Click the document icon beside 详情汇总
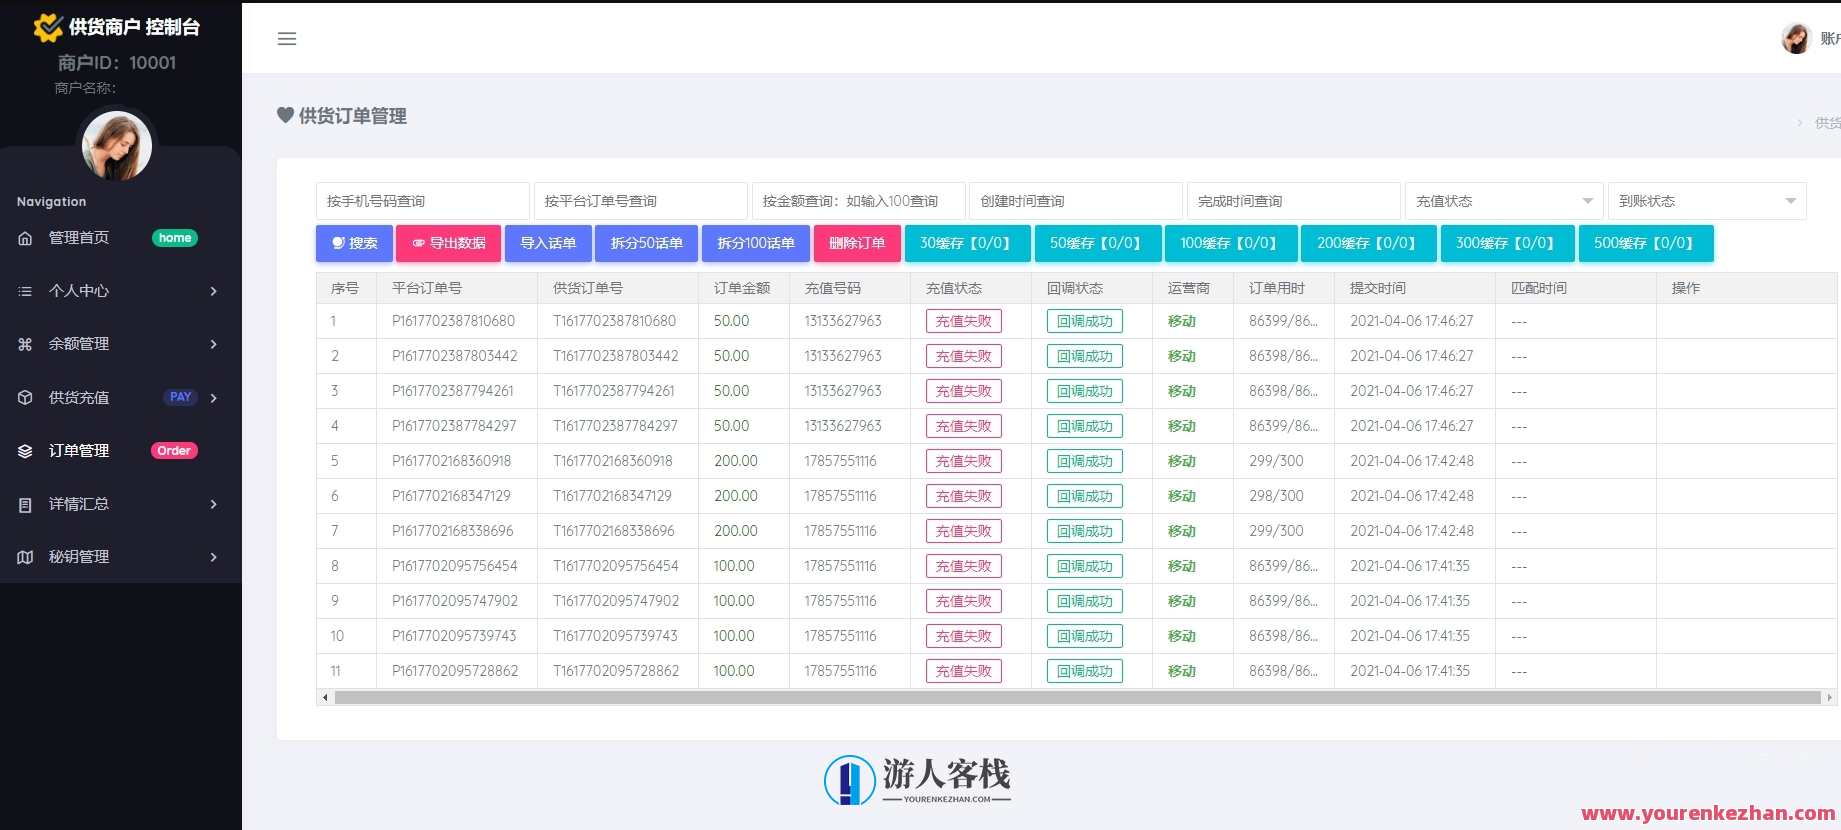 pyautogui.click(x=25, y=505)
